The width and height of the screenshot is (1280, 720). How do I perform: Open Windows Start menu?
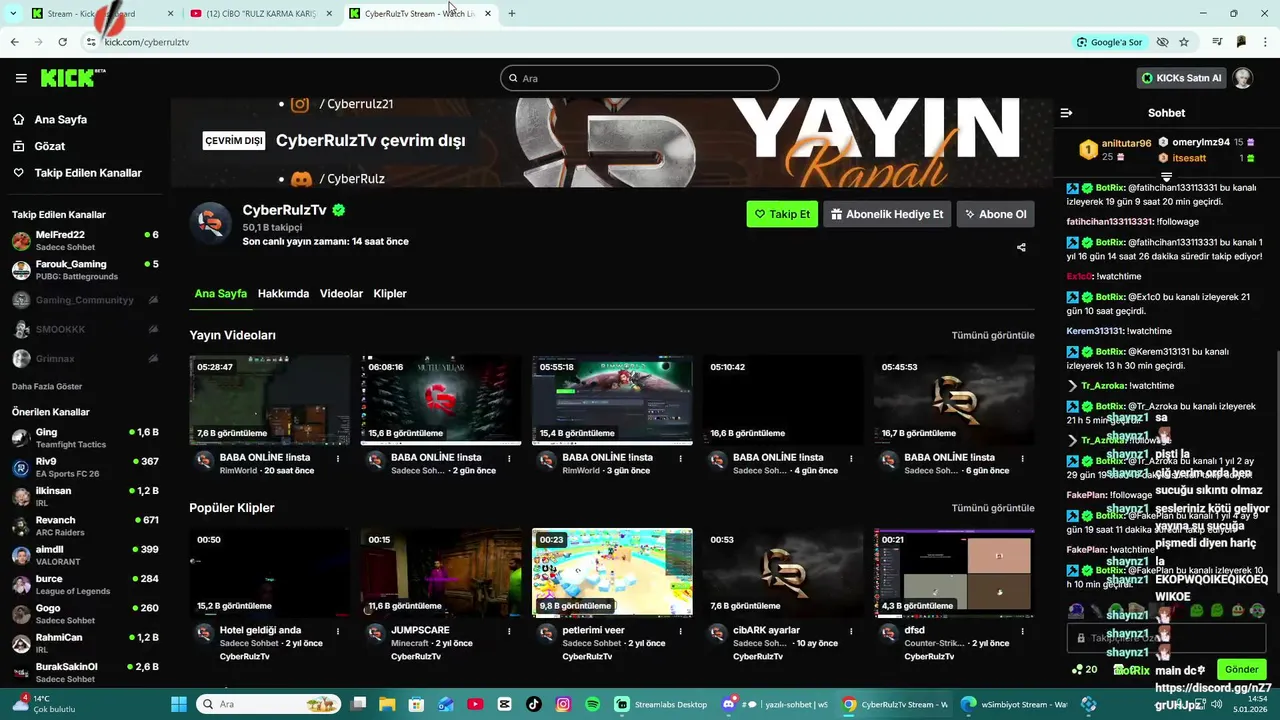point(179,704)
